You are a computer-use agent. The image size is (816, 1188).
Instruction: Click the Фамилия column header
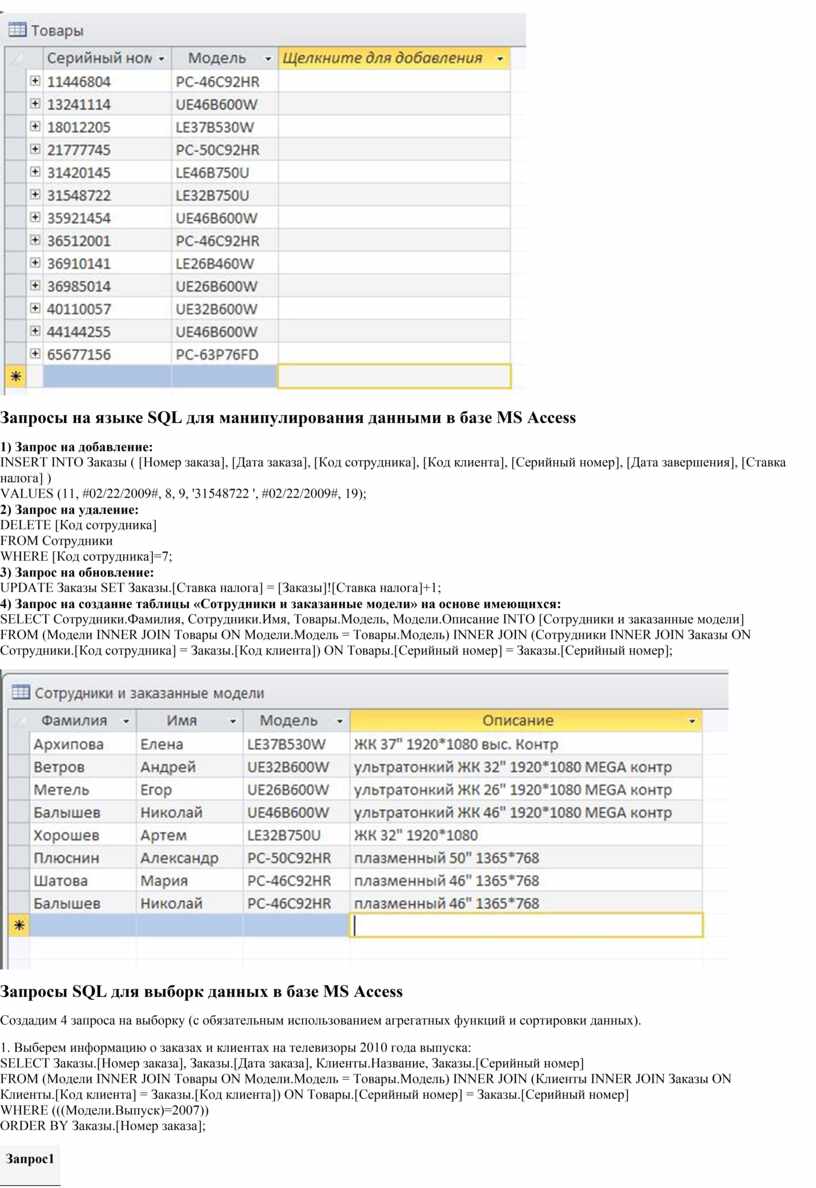click(83, 721)
